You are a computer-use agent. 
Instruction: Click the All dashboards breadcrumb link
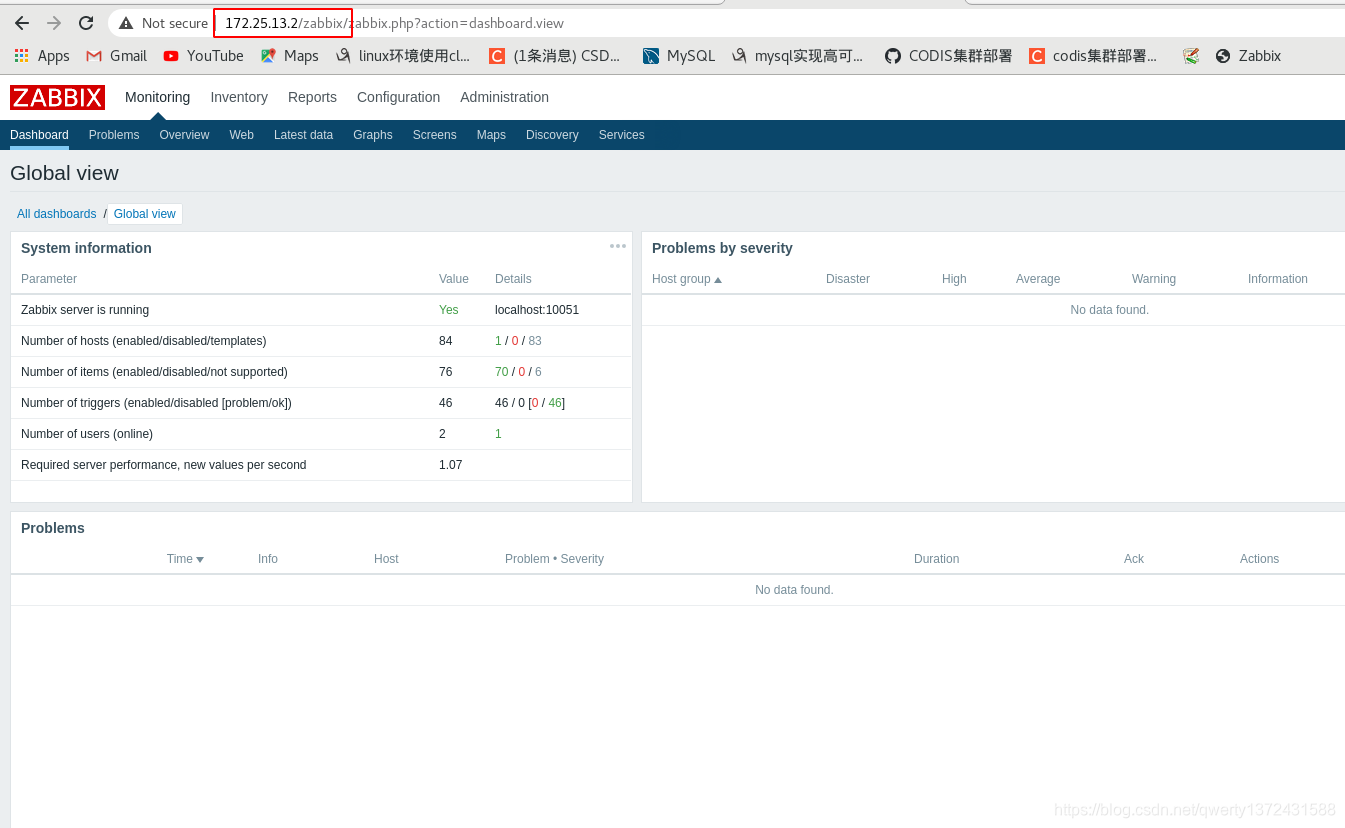[56, 214]
